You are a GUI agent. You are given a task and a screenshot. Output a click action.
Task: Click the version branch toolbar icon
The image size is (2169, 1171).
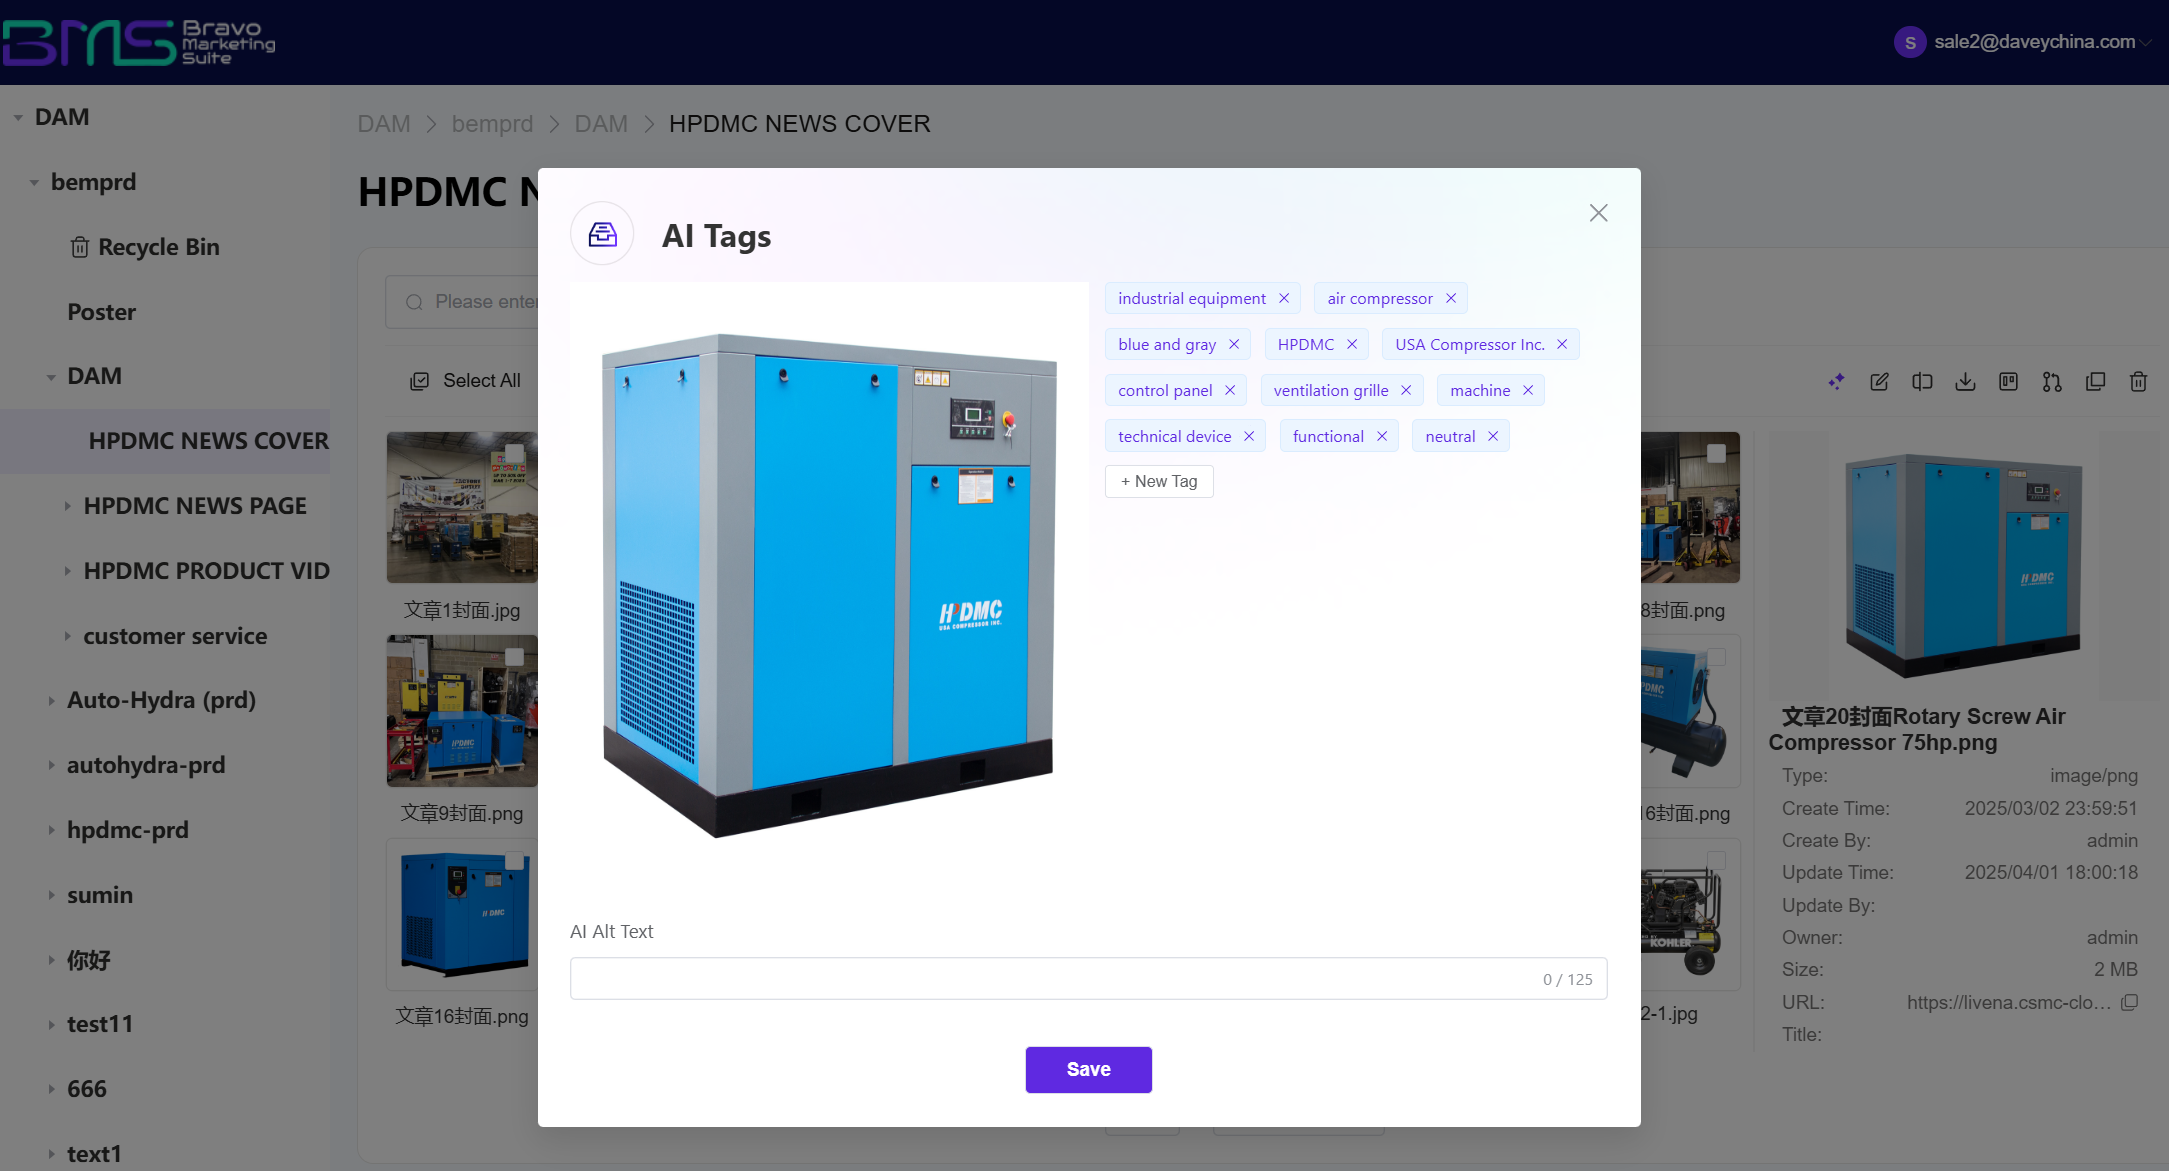(2052, 382)
